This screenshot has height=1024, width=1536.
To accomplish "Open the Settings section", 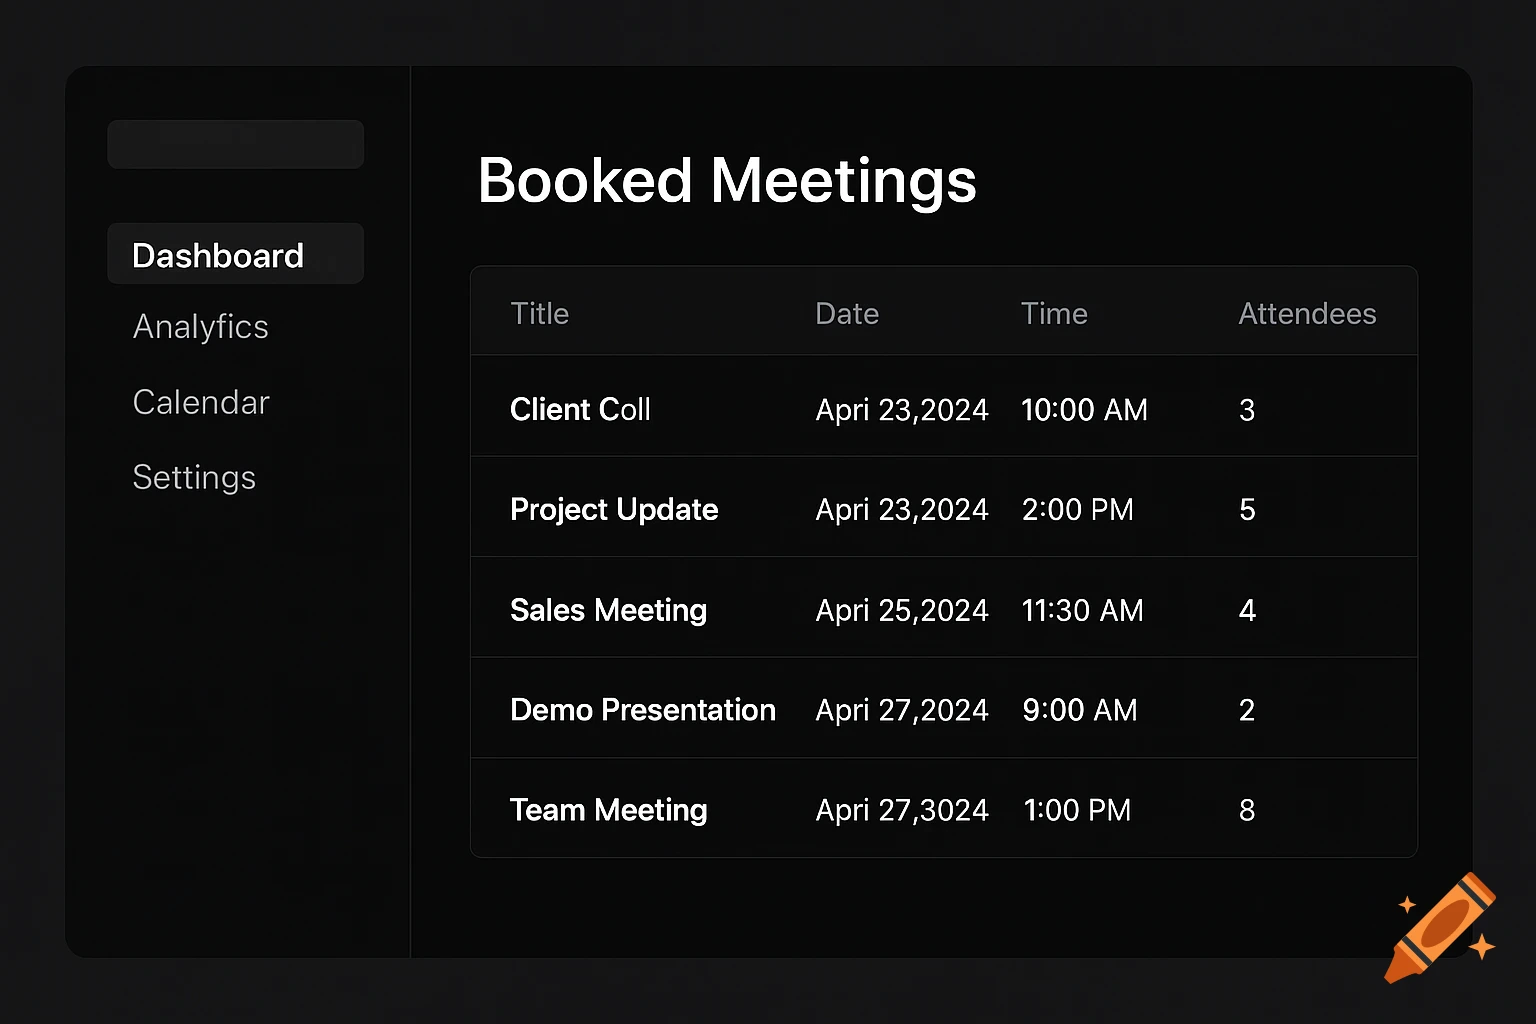I will [x=194, y=478].
